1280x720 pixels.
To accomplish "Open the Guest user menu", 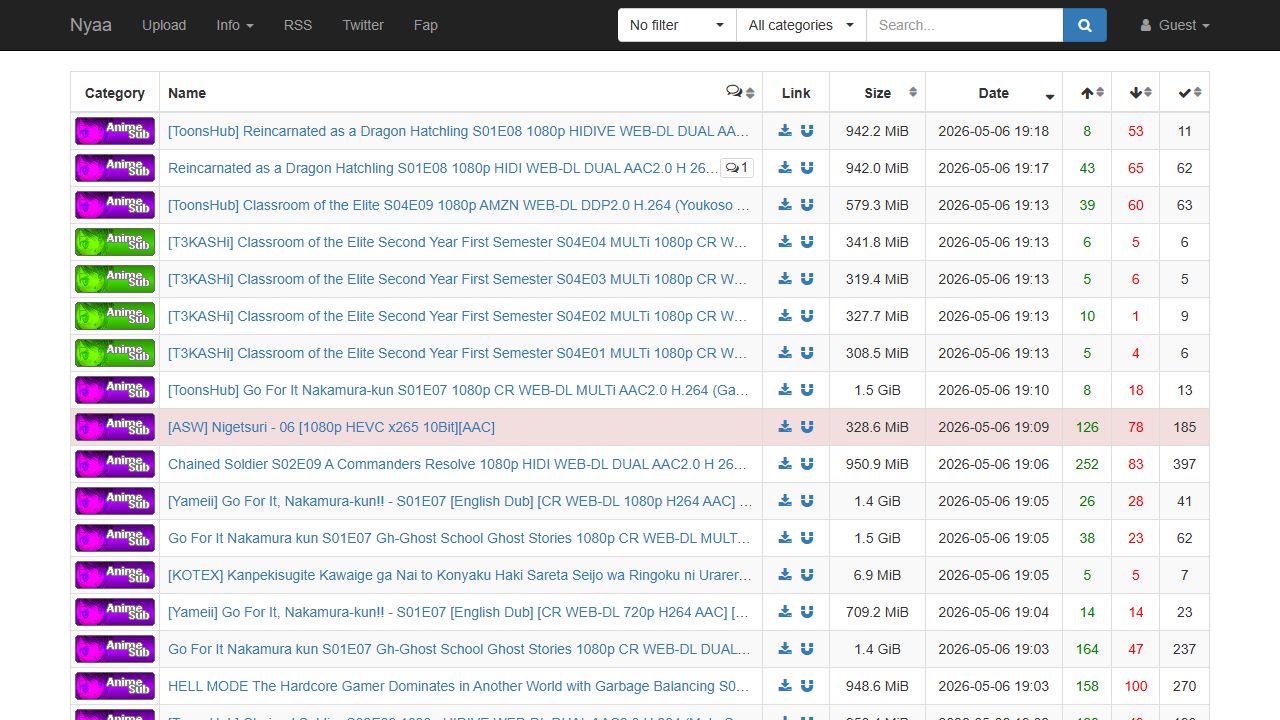I will [x=1175, y=25].
